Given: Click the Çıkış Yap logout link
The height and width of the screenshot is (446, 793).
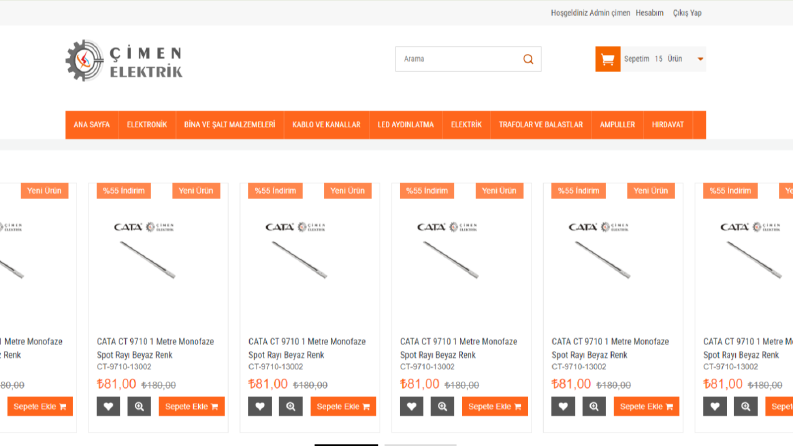Looking at the screenshot, I should [687, 13].
